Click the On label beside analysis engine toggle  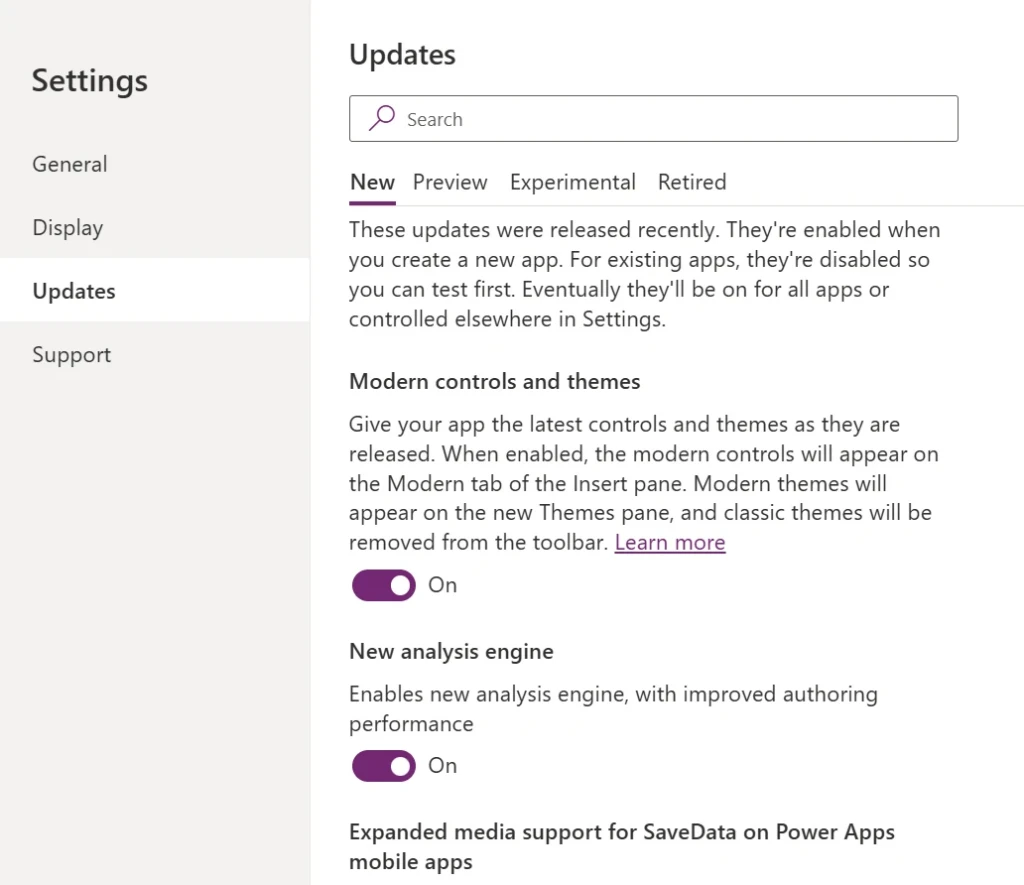coord(442,765)
